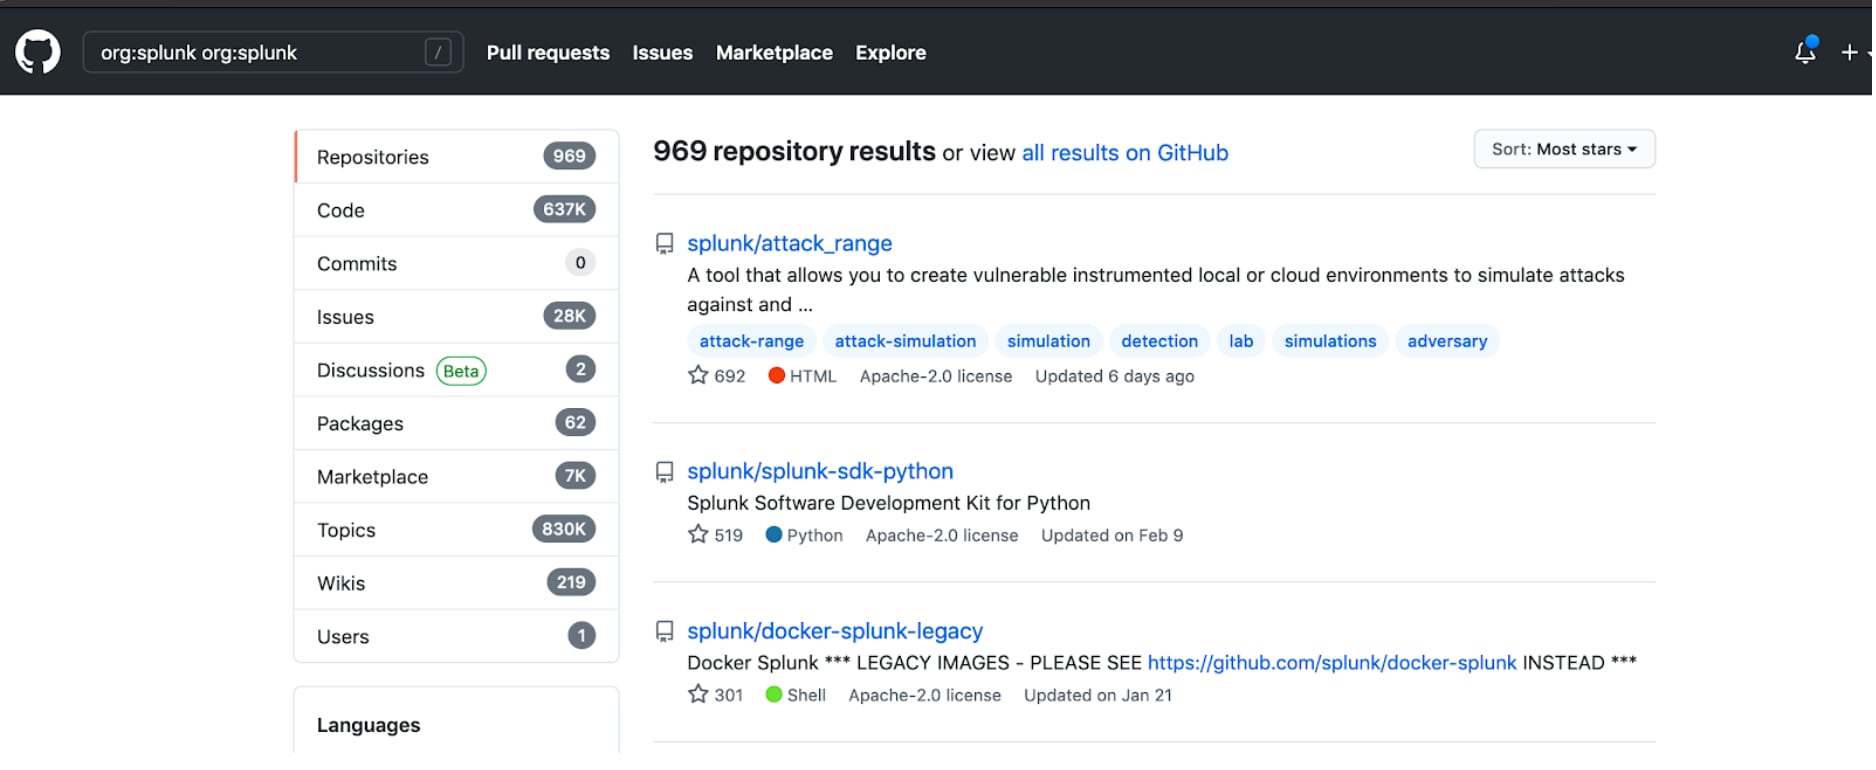Click the simulation topic tag
The image size is (1876, 770).
click(x=1048, y=341)
